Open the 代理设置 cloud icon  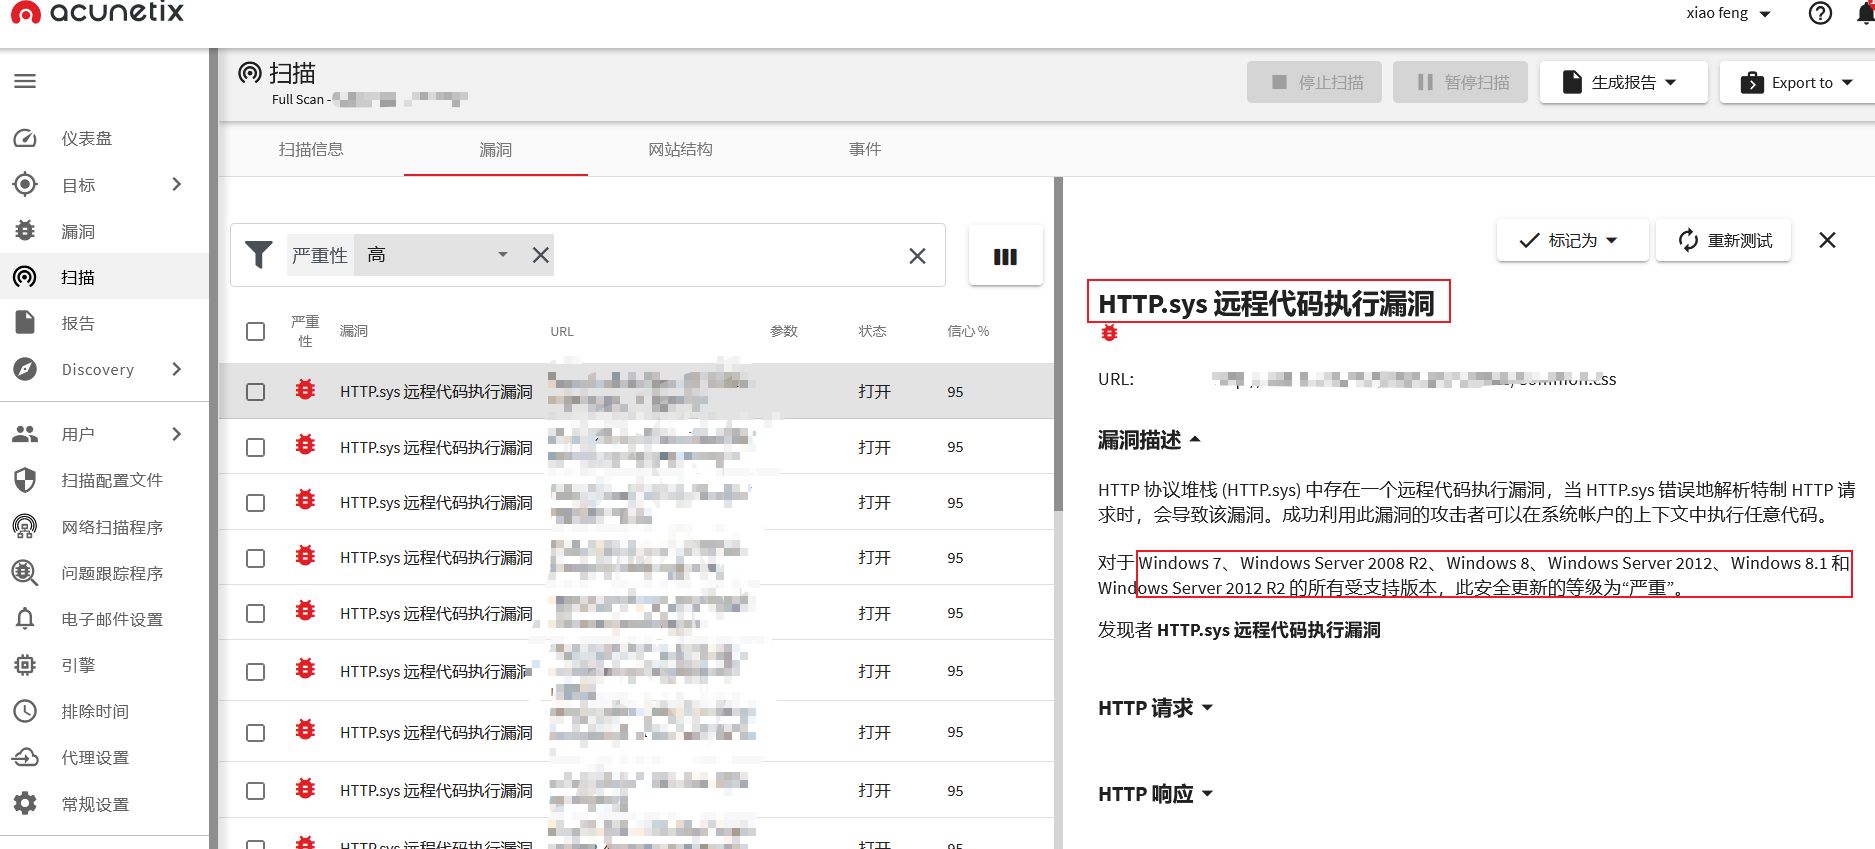coord(25,757)
